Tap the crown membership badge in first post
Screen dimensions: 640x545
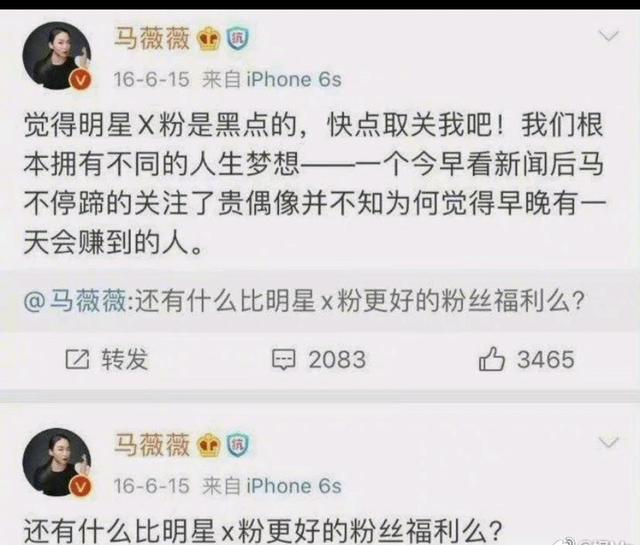pos(209,39)
